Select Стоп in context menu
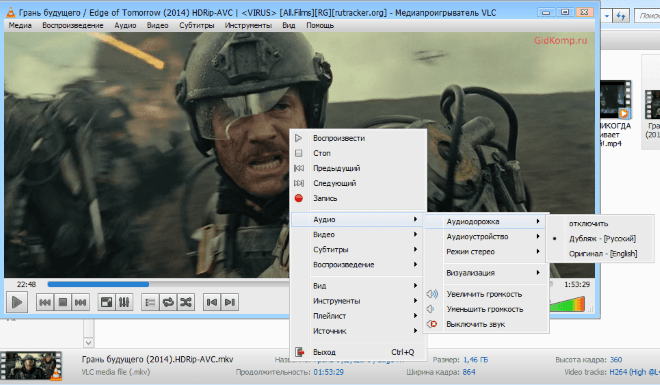Image resolution: width=660 pixels, height=385 pixels. coord(359,153)
